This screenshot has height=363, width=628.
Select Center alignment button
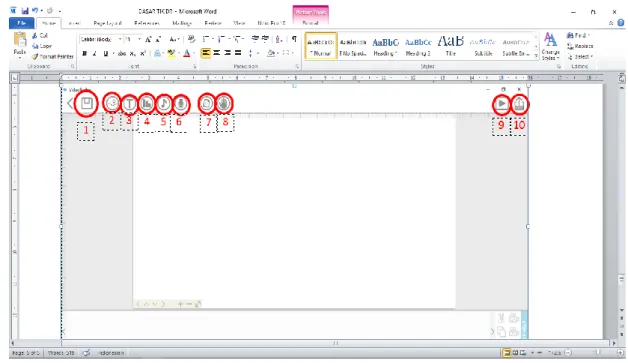point(217,53)
